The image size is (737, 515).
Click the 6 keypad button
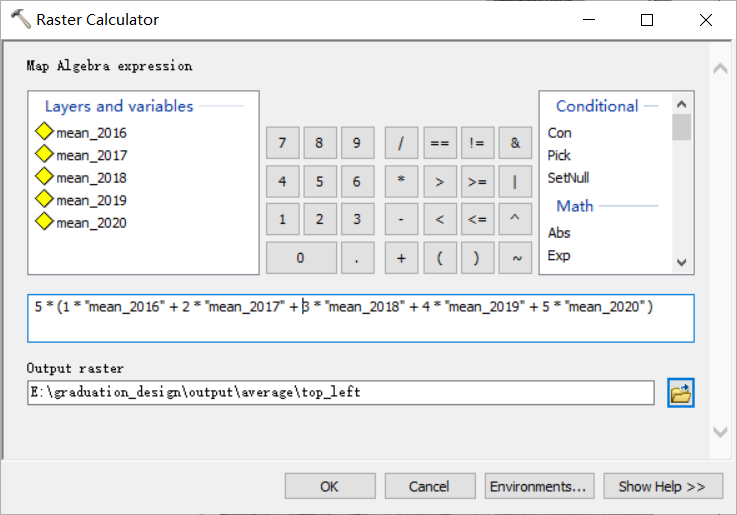tap(357, 181)
